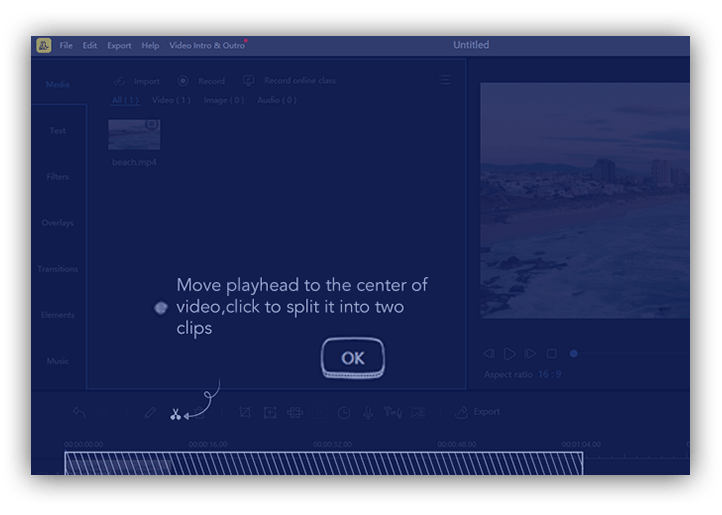Open the Export menu
The width and height of the screenshot is (722, 515).
(119, 46)
